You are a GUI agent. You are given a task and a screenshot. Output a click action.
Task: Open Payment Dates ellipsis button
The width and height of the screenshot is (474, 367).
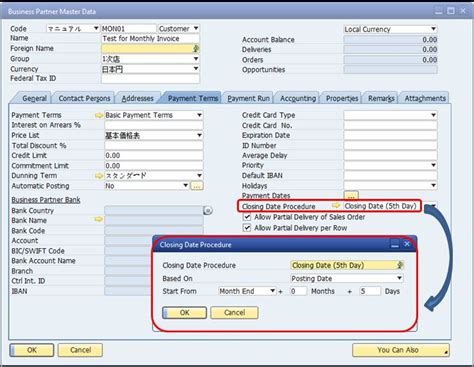point(351,195)
